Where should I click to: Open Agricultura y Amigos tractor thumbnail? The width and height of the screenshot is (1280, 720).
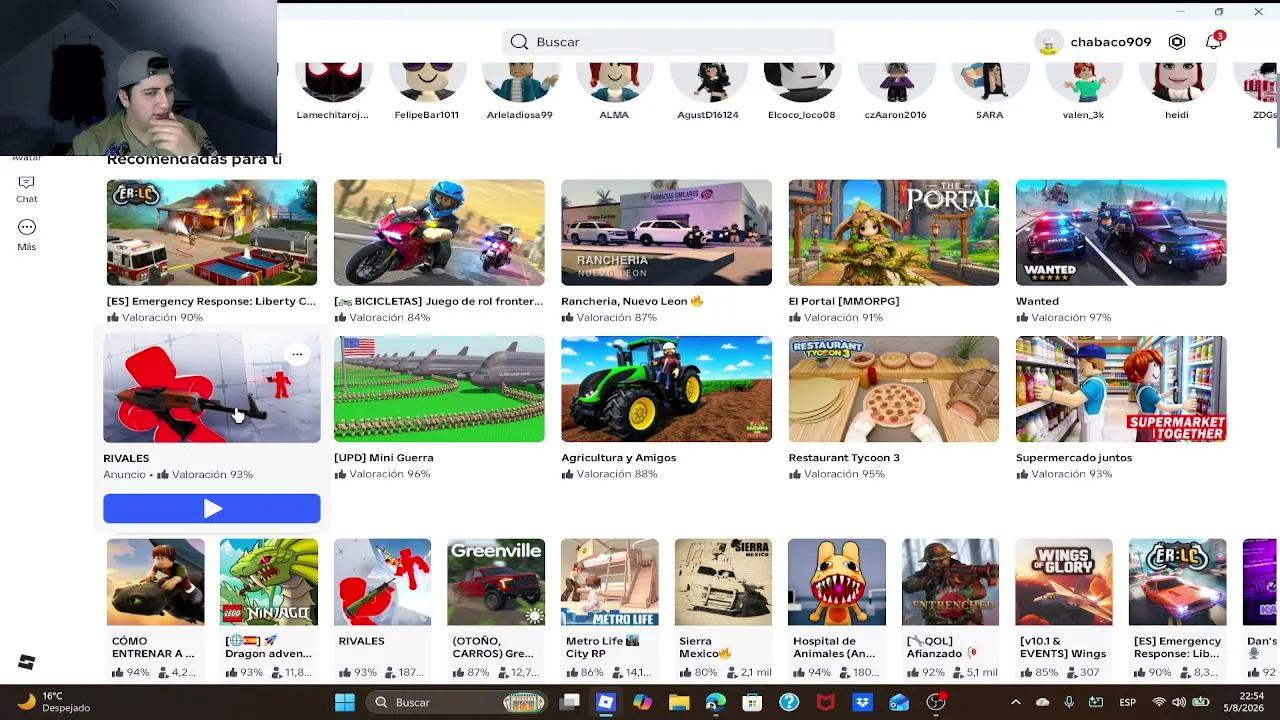(666, 389)
